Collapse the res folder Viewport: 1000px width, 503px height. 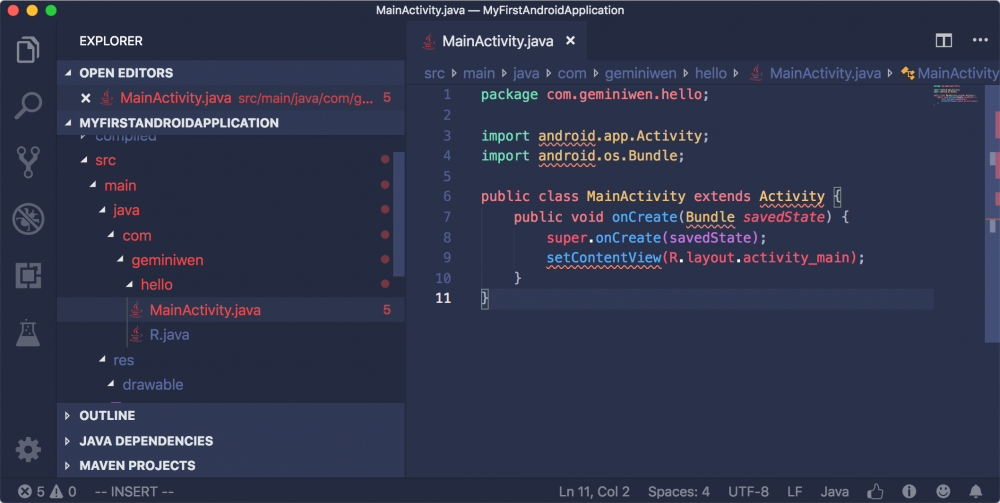click(102, 360)
